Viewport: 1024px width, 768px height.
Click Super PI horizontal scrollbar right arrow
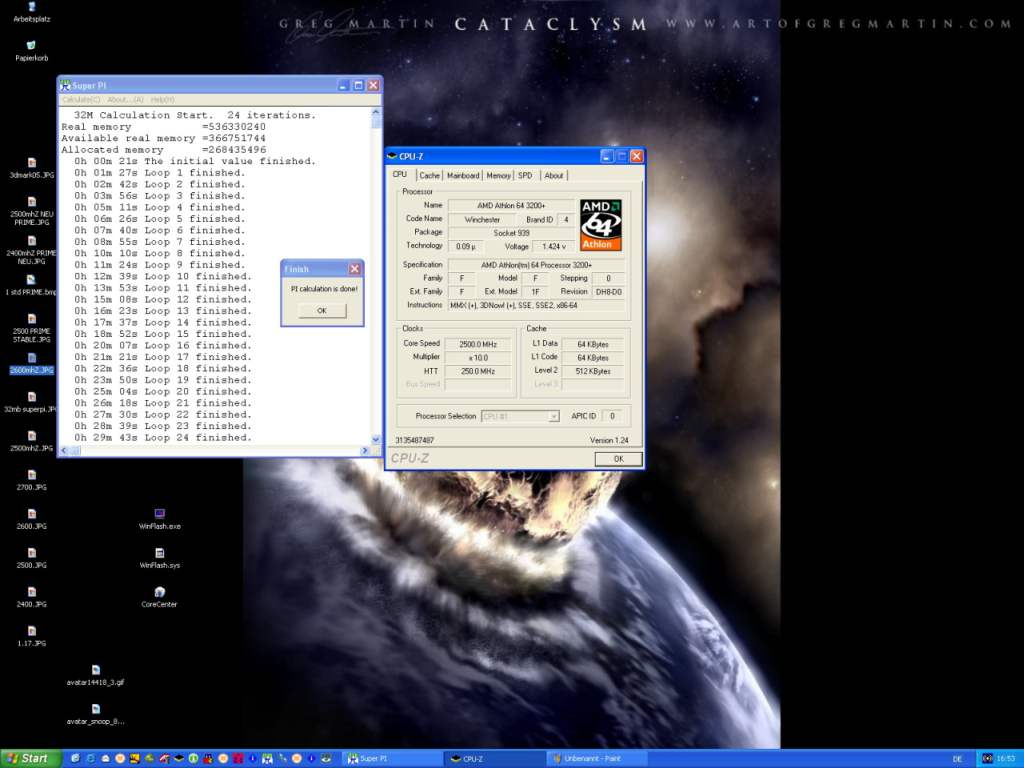(x=365, y=451)
